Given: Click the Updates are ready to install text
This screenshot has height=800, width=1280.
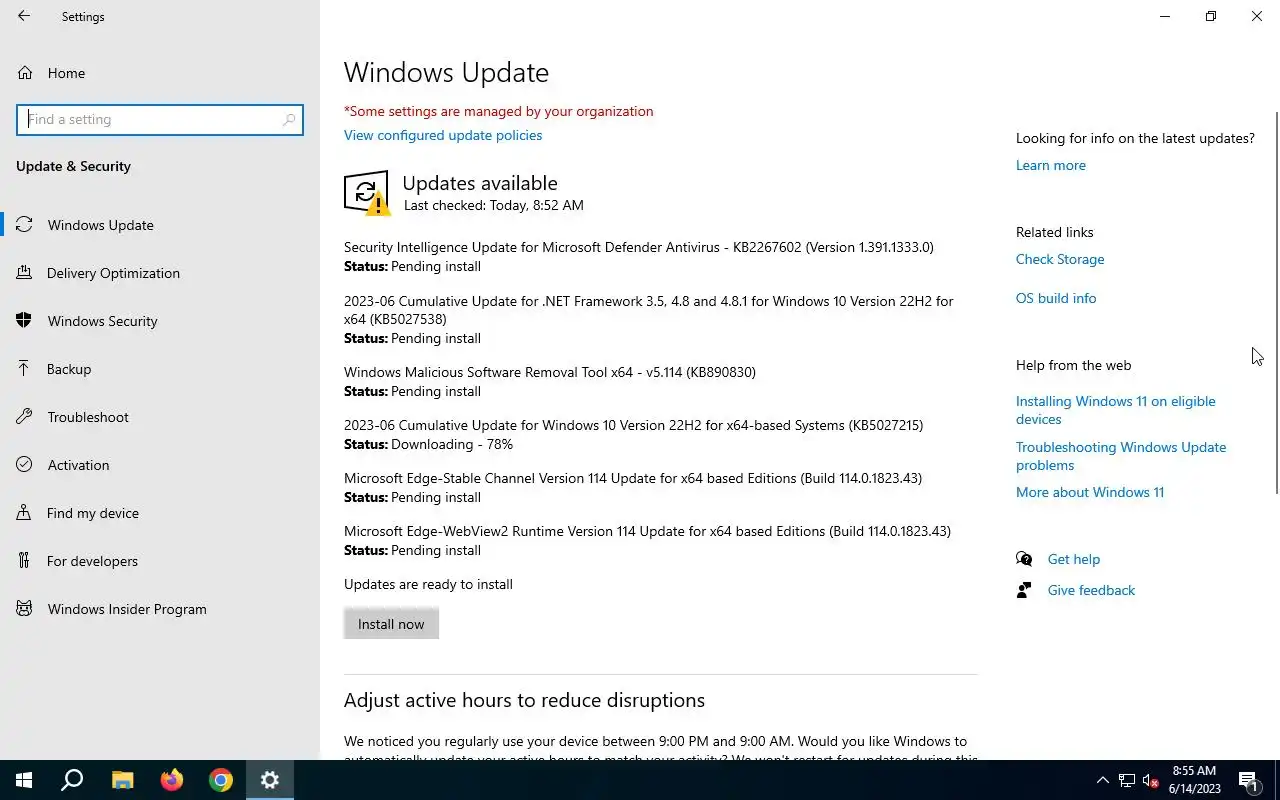Looking at the screenshot, I should pyautogui.click(x=428, y=584).
